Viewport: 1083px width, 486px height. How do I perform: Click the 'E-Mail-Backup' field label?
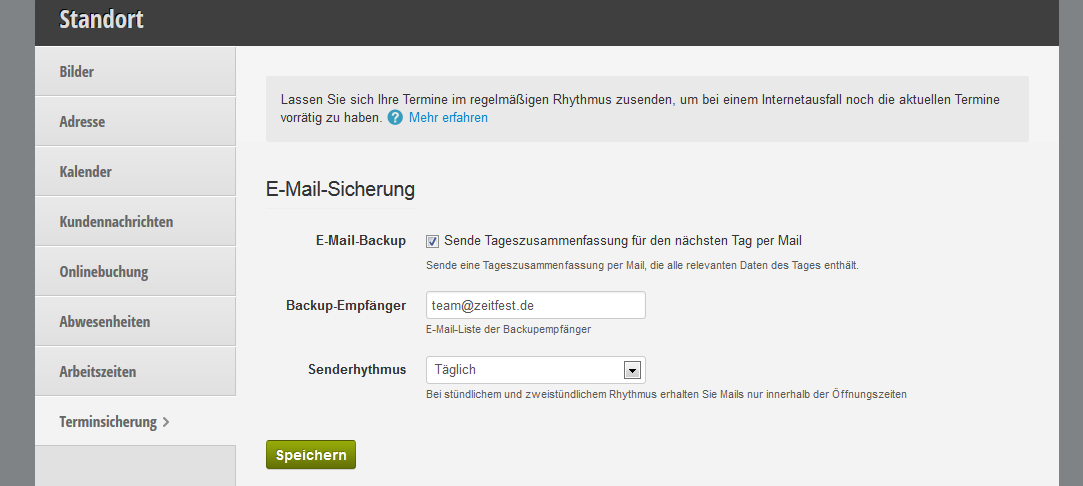point(361,241)
